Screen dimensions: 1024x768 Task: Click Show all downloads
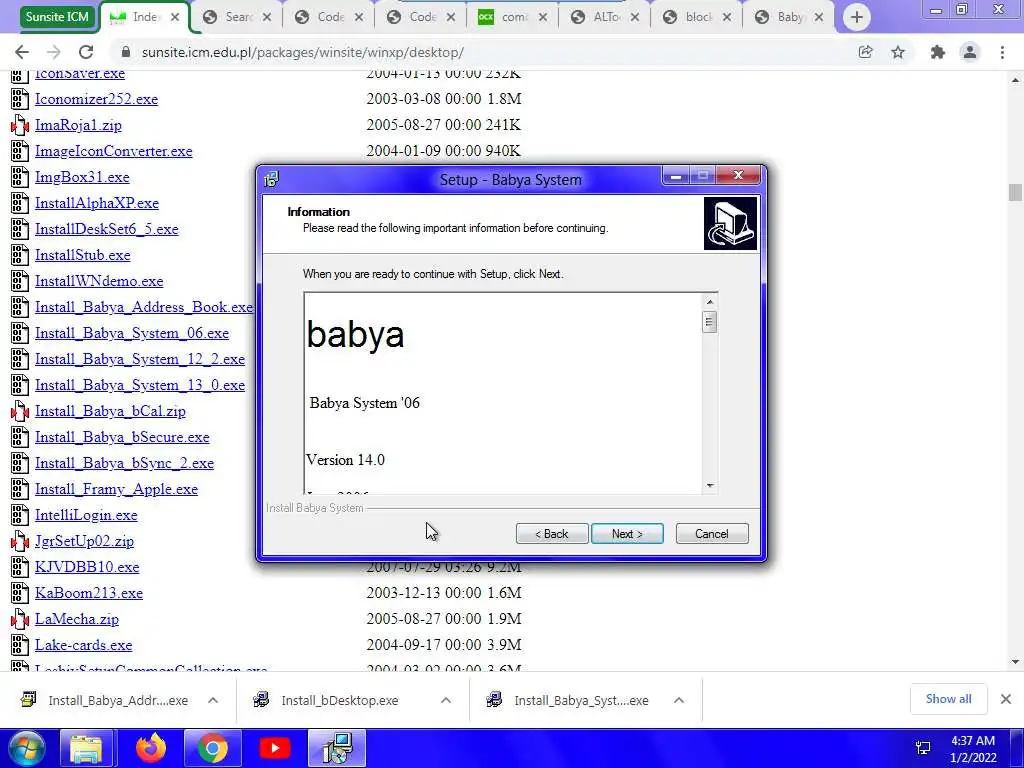point(948,699)
